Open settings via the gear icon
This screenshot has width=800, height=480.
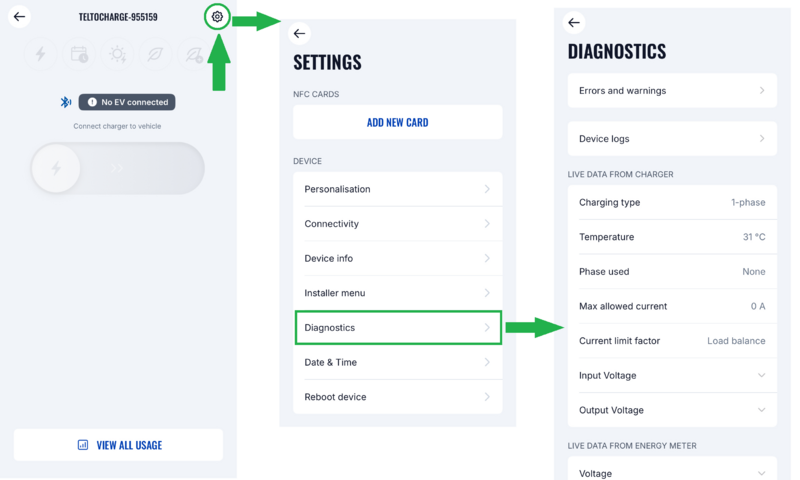tap(217, 17)
